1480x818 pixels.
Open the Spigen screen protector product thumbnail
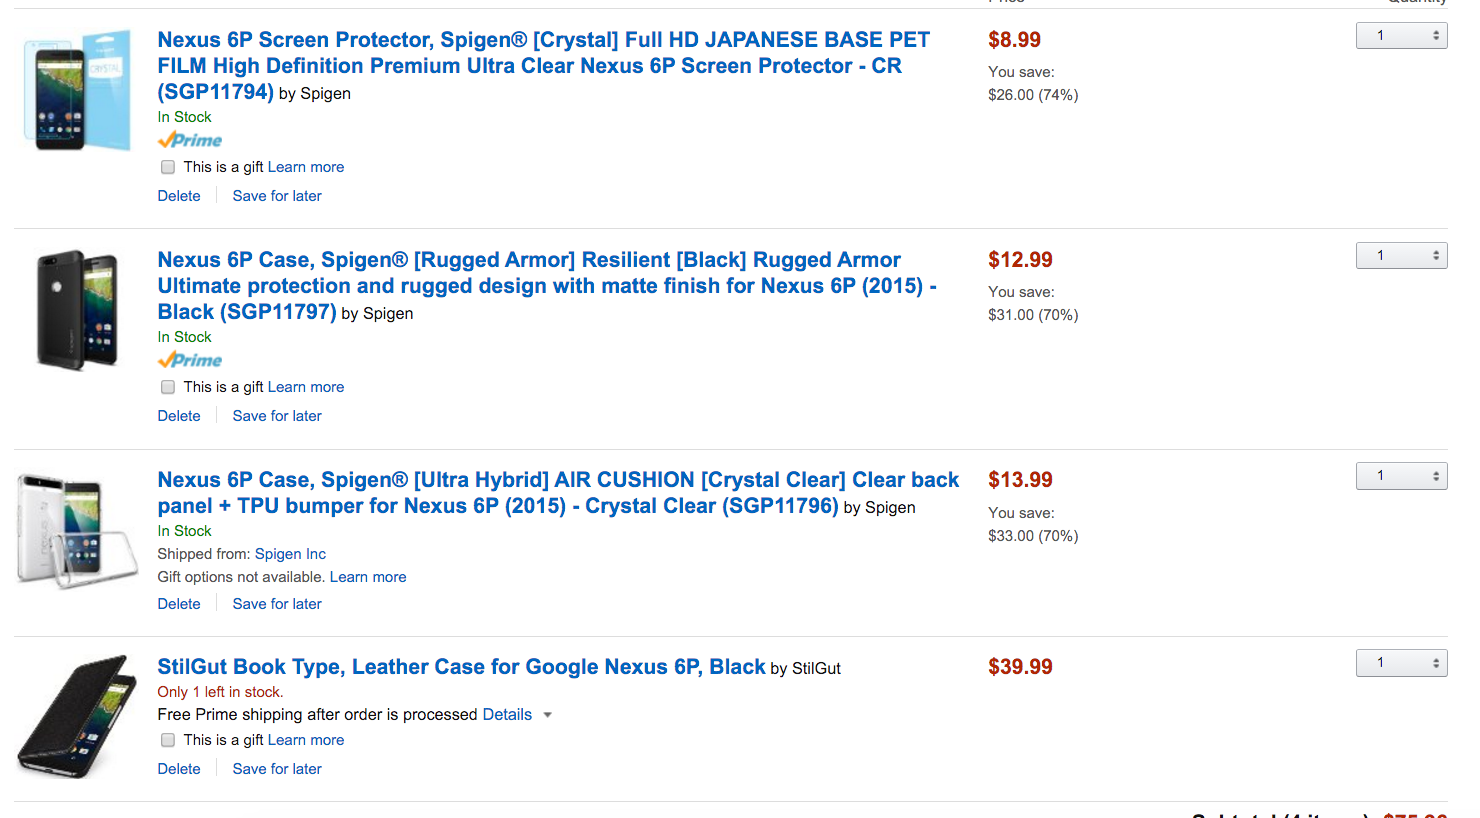pyautogui.click(x=77, y=91)
